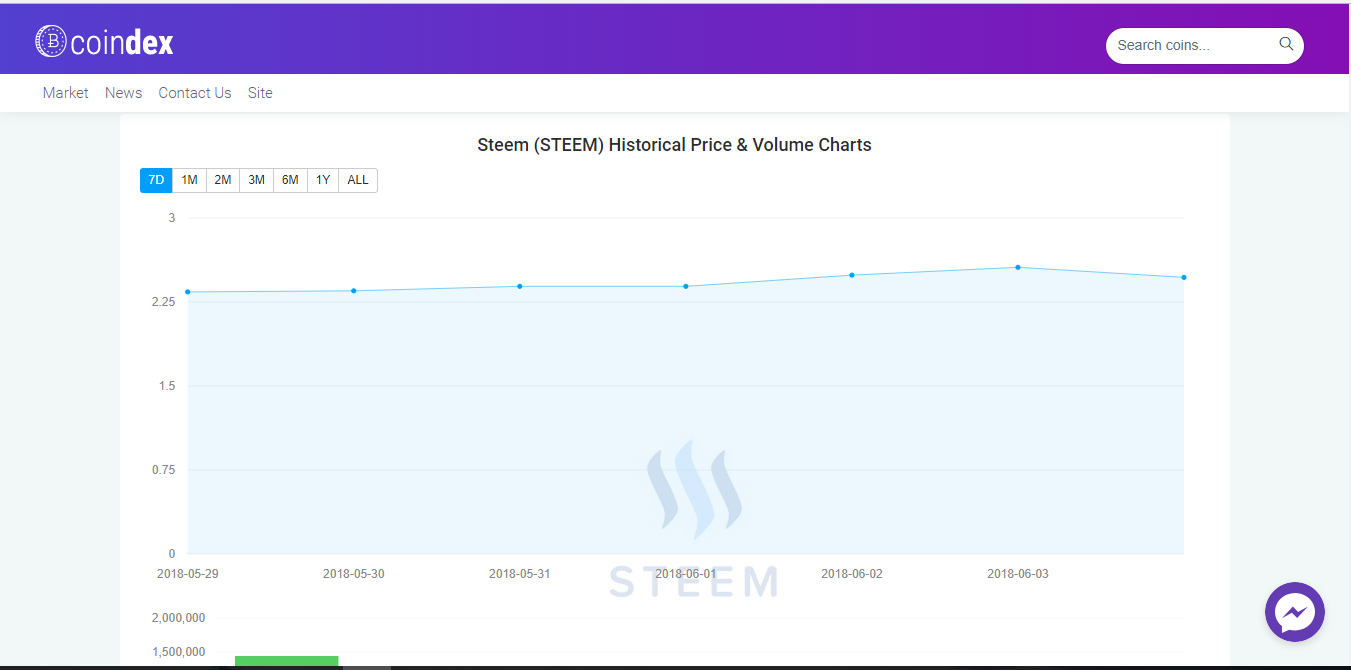Image resolution: width=1351 pixels, height=670 pixels.
Task: Click the 2.25 y-axis label
Action: [163, 302]
